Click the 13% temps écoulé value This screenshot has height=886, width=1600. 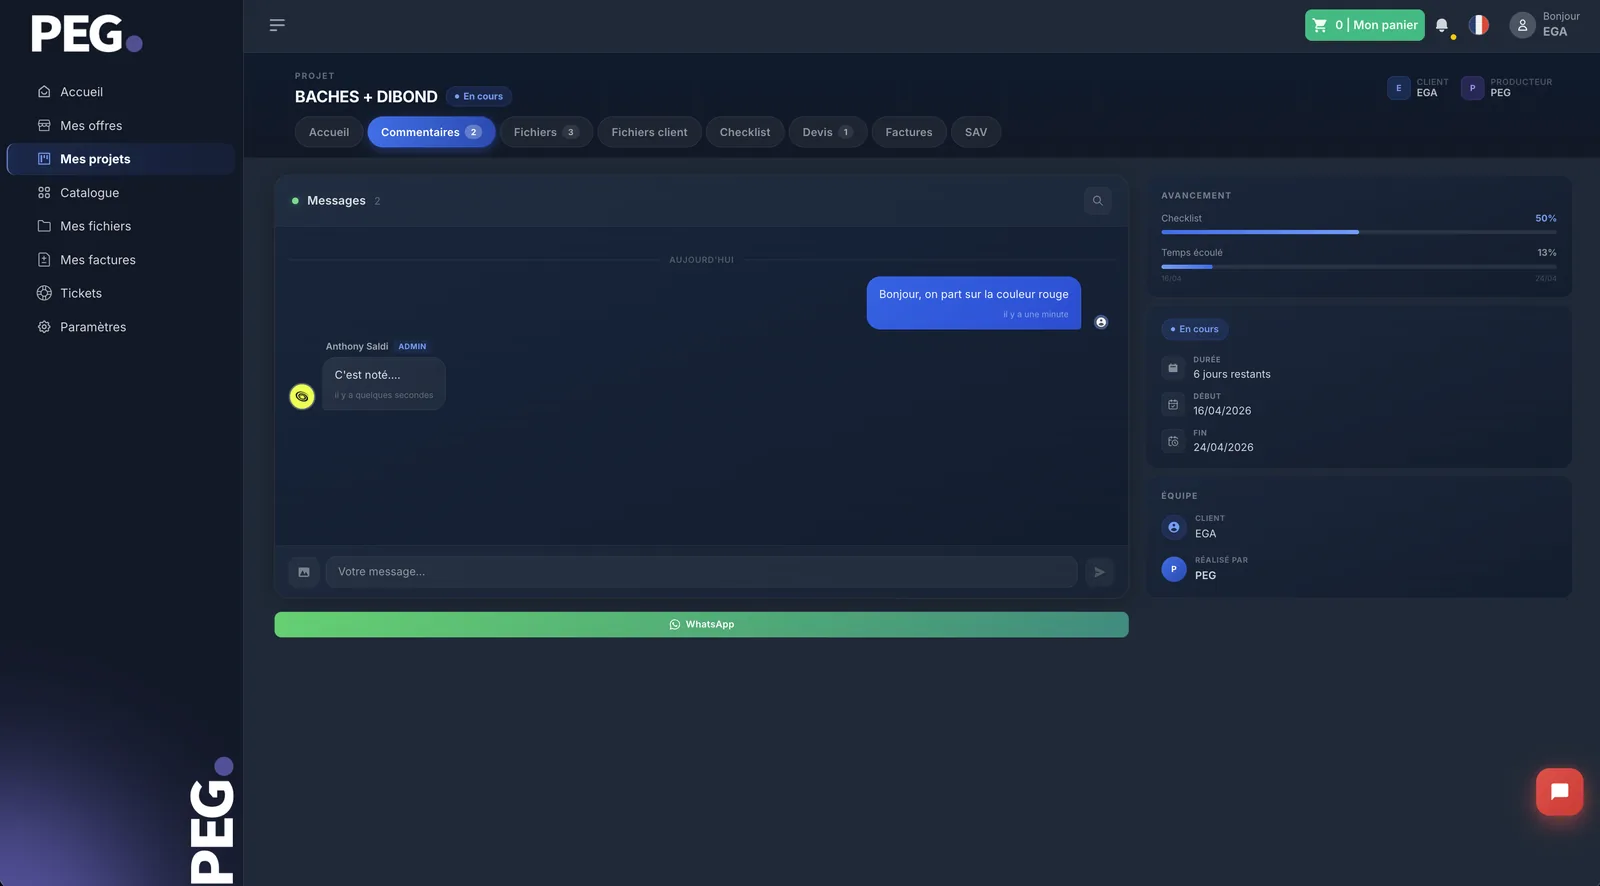point(1547,253)
